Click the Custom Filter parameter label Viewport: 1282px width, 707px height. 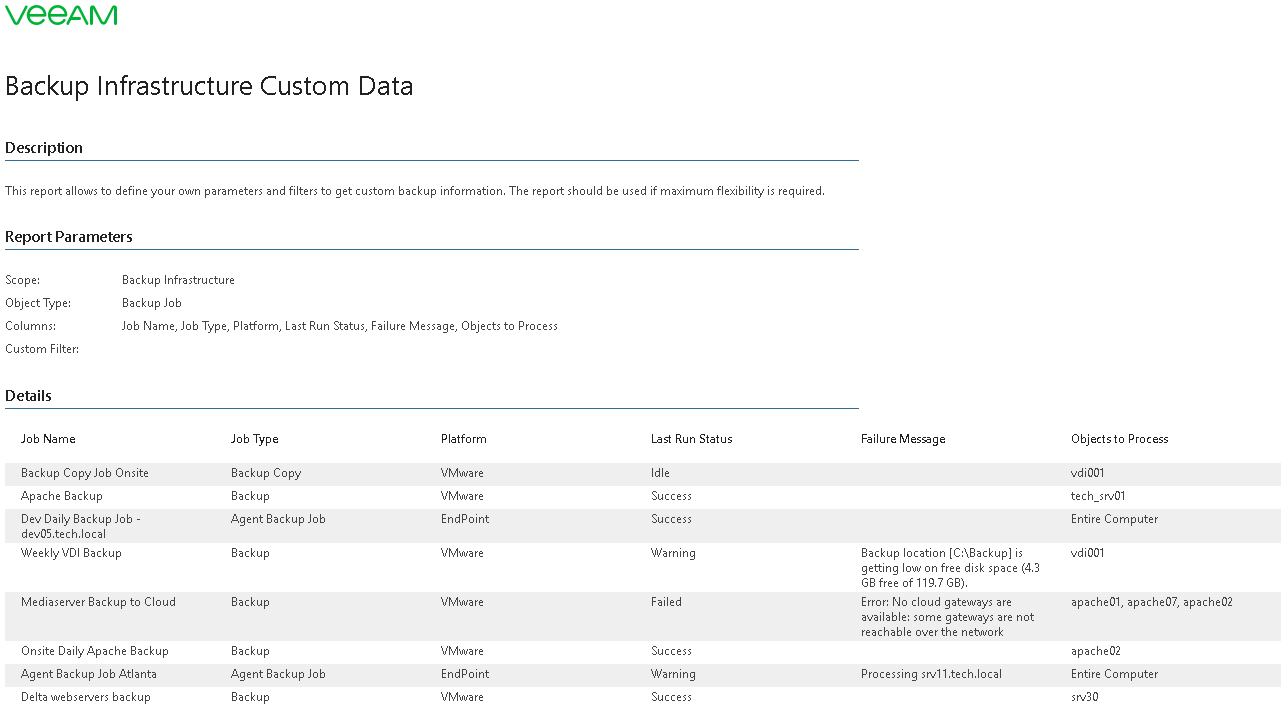pyautogui.click(x=42, y=349)
